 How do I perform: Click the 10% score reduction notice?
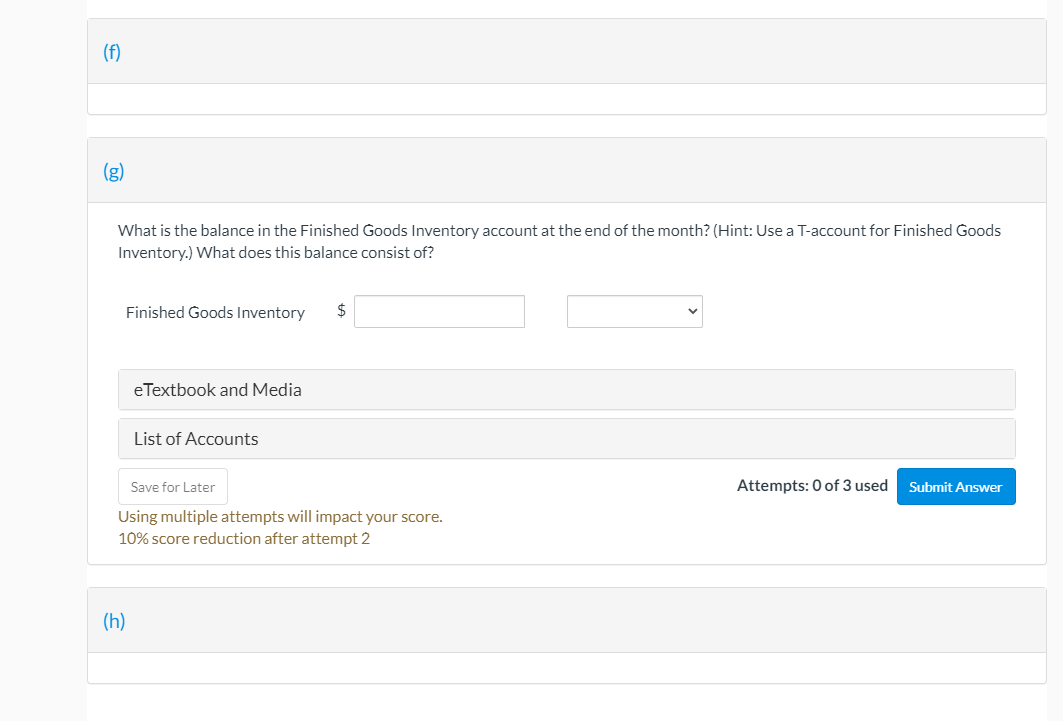click(x=244, y=539)
